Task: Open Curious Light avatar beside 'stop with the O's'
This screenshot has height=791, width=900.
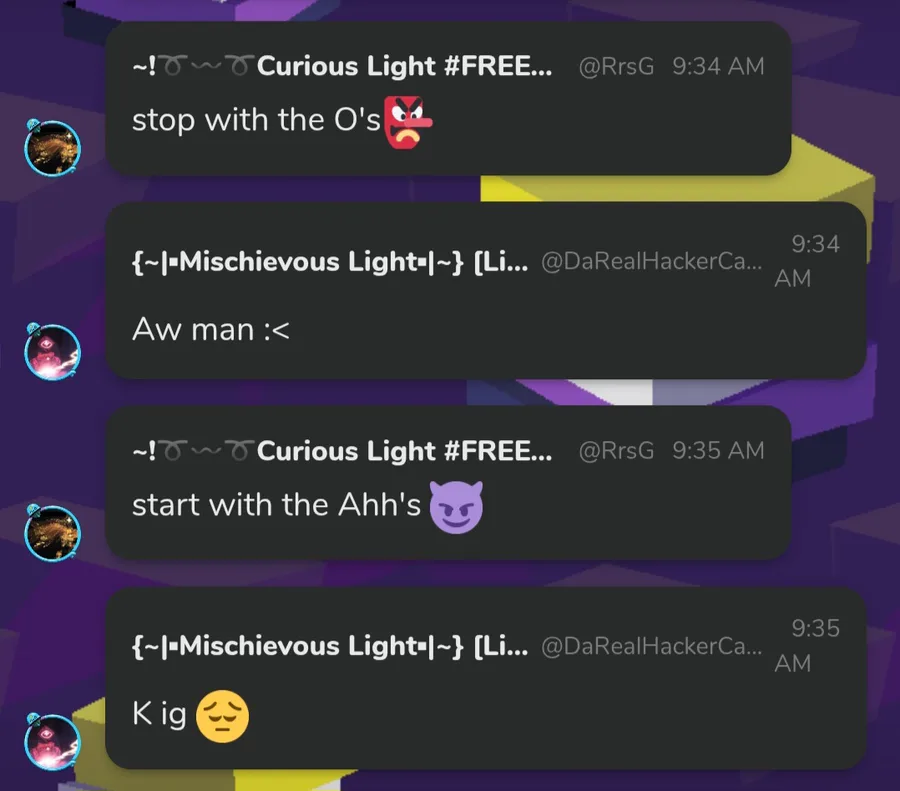Action: 52,148
